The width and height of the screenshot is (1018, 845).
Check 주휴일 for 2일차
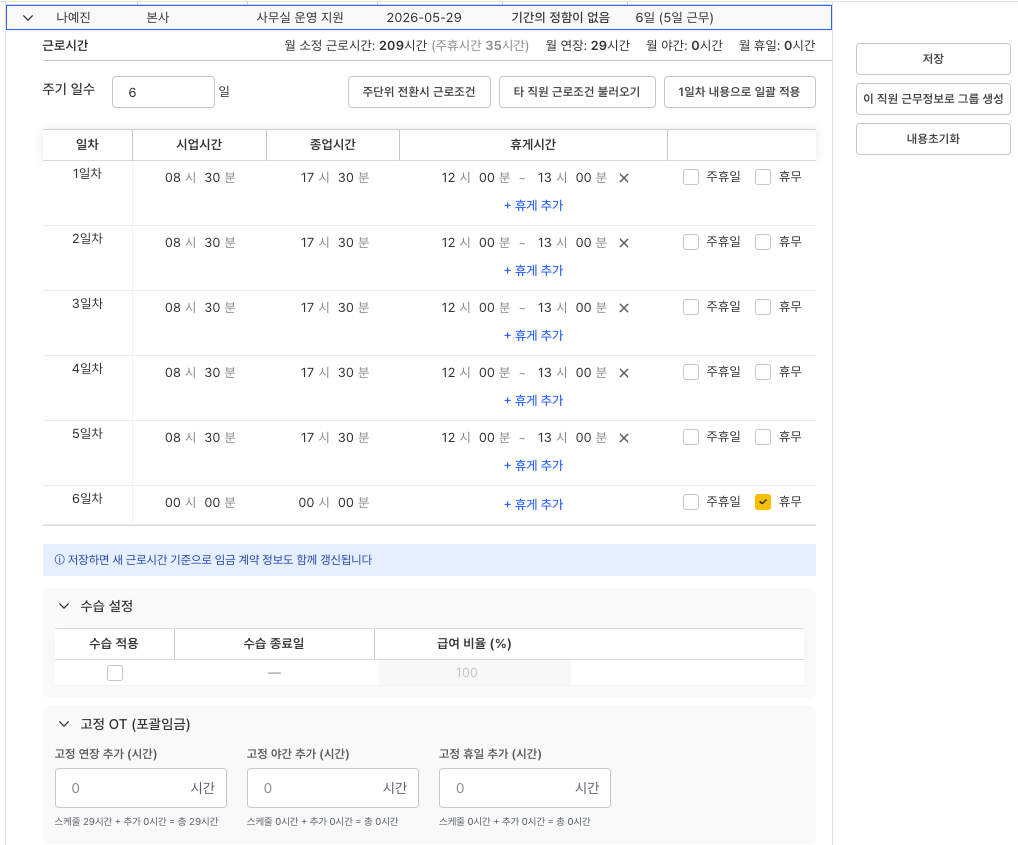(691, 241)
